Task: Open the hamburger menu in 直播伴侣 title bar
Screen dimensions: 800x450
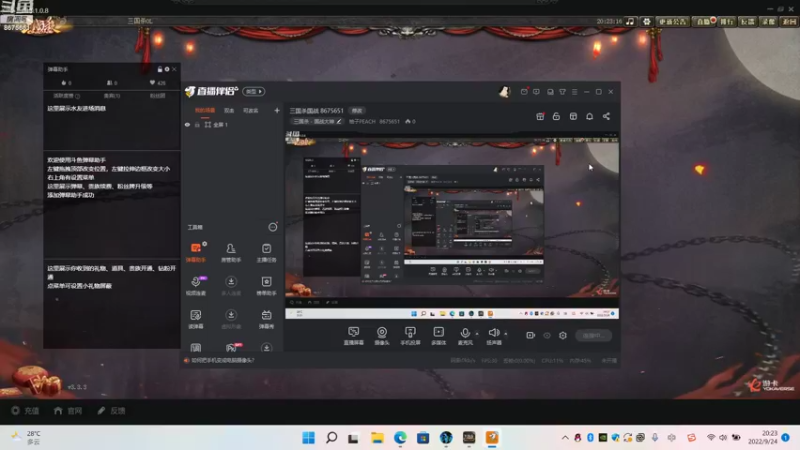Action: 574,92
